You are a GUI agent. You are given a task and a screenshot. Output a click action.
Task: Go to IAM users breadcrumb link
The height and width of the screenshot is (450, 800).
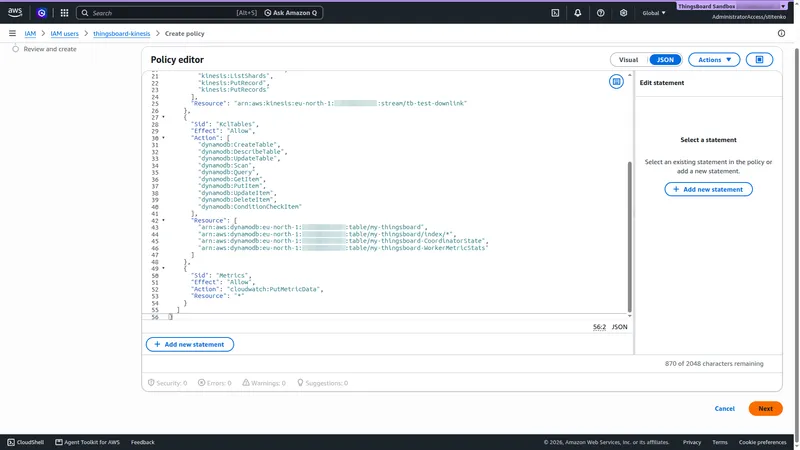(x=64, y=34)
